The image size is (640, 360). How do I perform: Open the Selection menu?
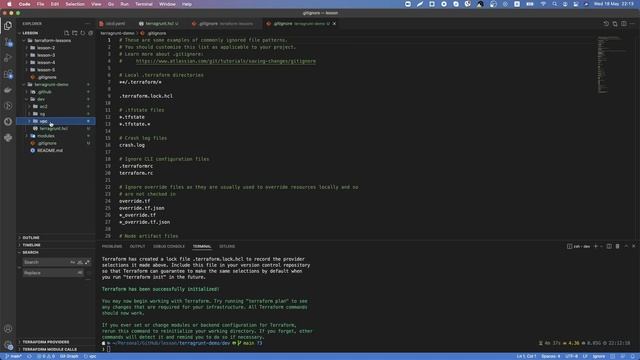(75, 4)
